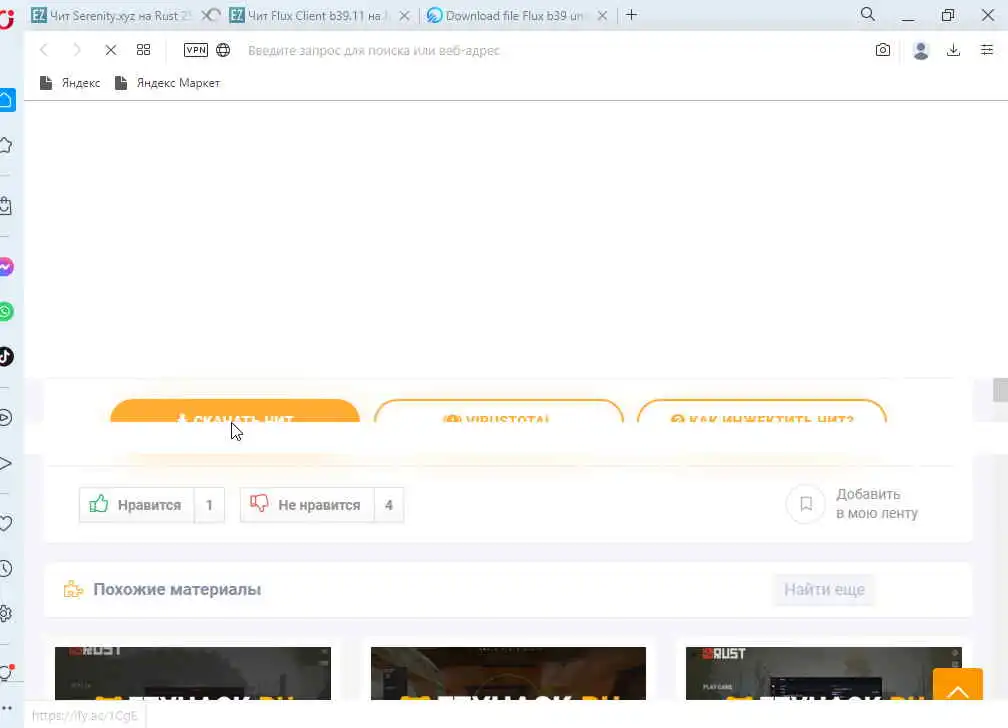
Task: Open the shopping bag sidebar icon
Action: pos(6,206)
